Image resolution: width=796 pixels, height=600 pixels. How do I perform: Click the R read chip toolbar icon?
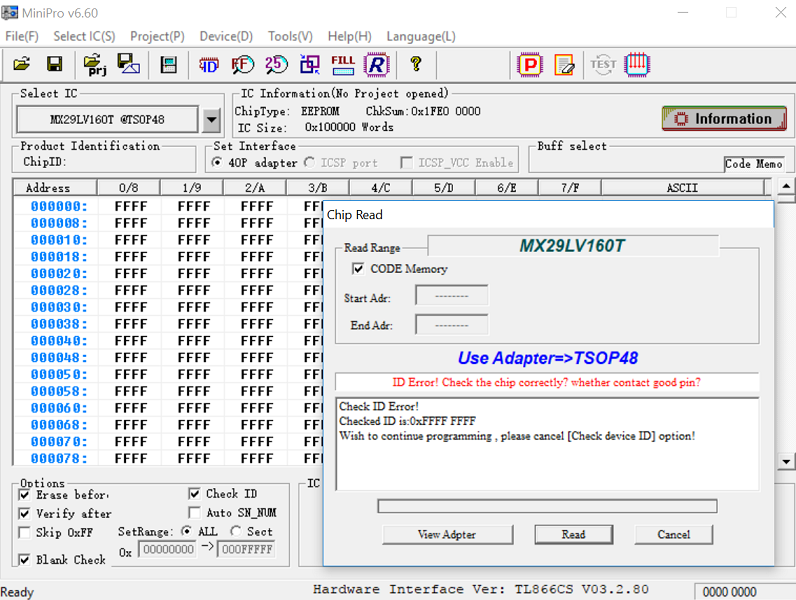[x=376, y=65]
